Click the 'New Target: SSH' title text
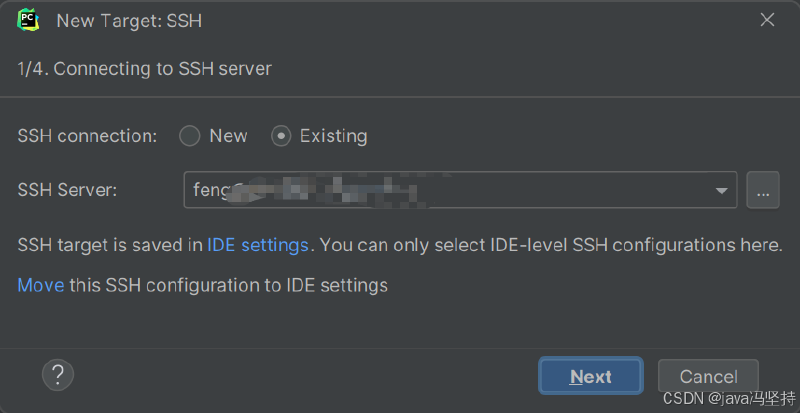Screen dimensions: 800x413 pos(129,21)
